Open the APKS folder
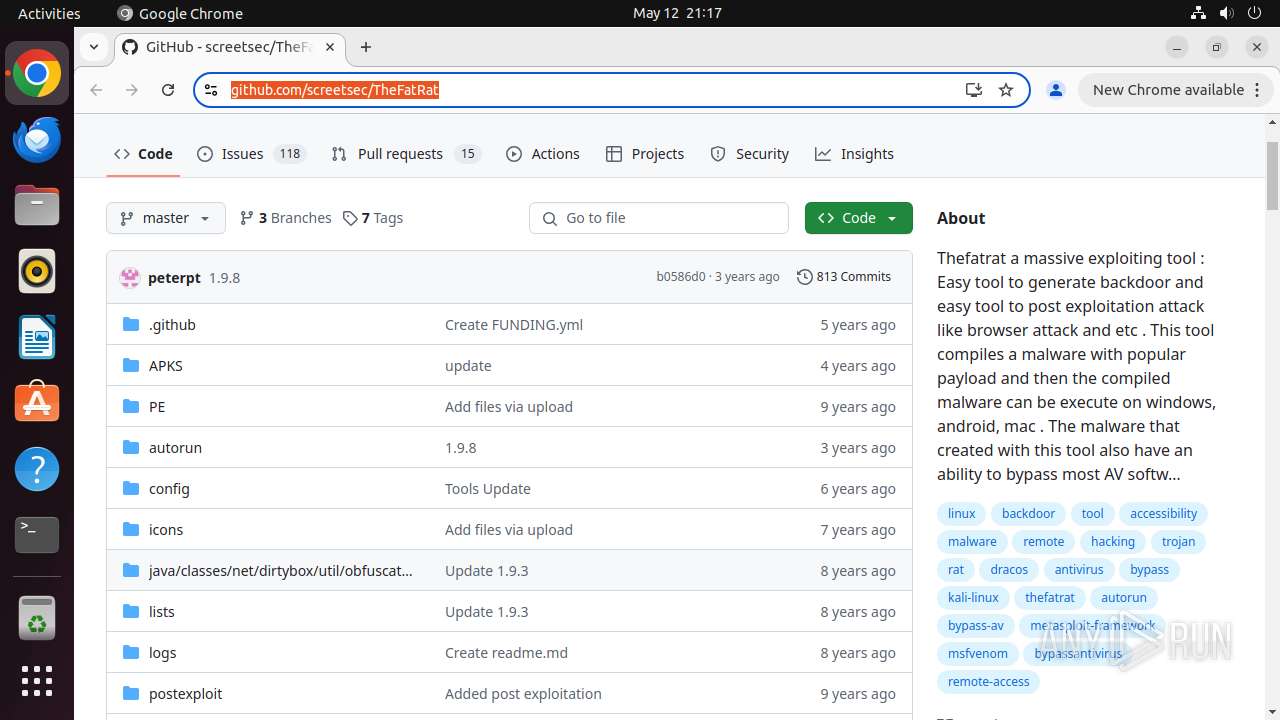 [166, 366]
